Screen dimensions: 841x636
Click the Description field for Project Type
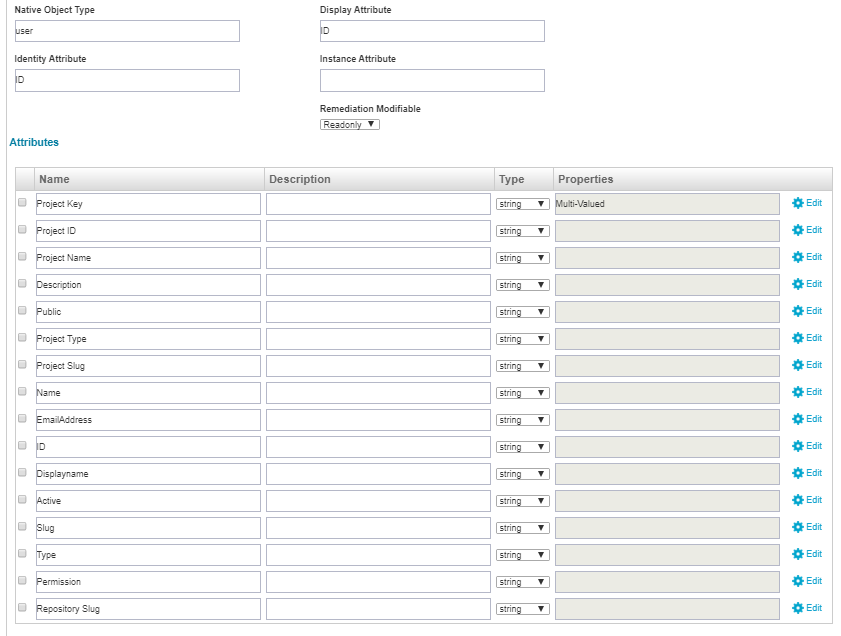point(378,339)
